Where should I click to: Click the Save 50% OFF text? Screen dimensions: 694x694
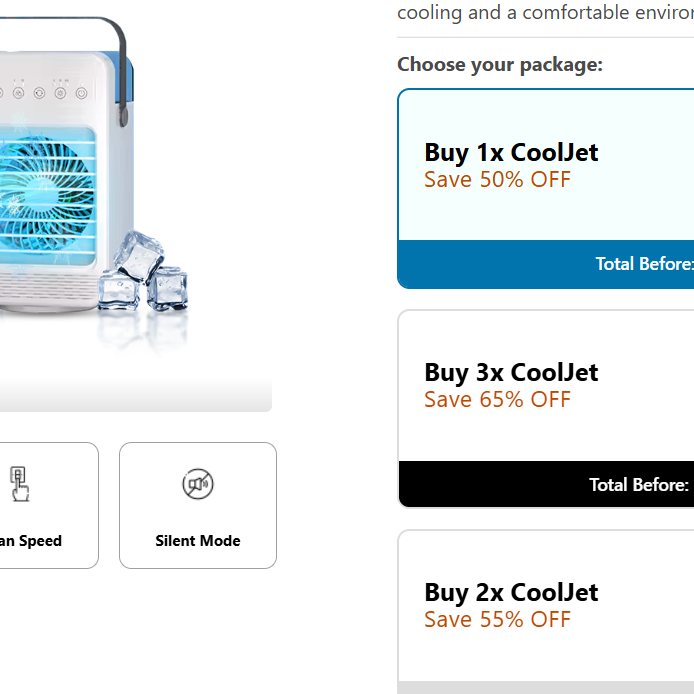pyautogui.click(x=497, y=180)
